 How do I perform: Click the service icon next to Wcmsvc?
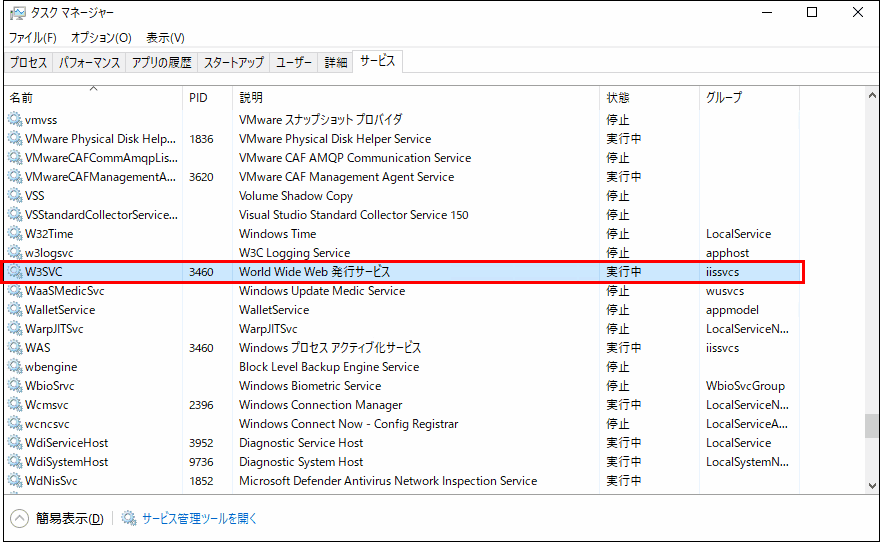click(15, 405)
